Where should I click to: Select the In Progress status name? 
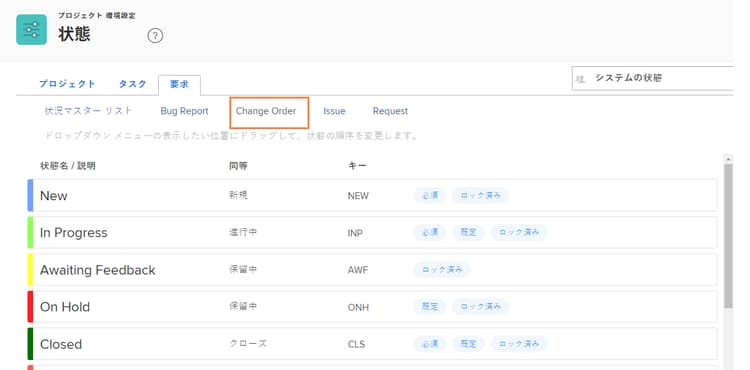pos(74,233)
